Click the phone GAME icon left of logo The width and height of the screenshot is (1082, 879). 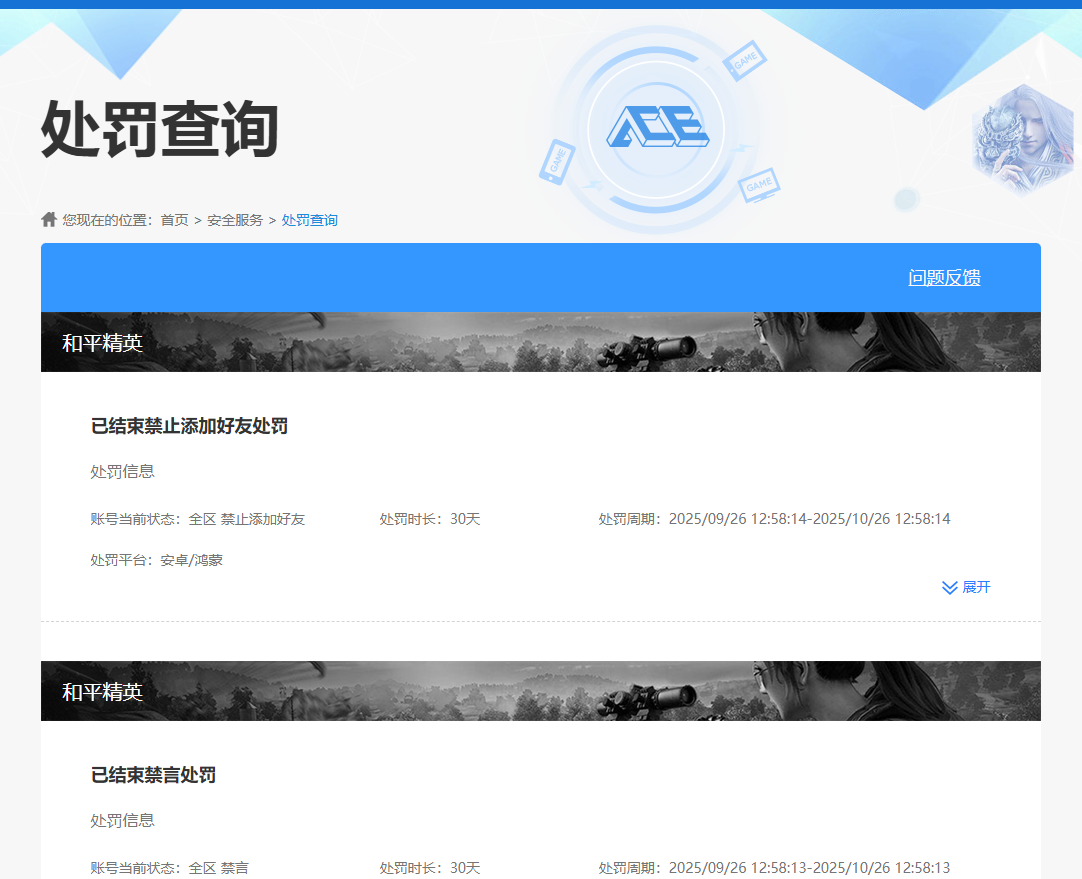556,161
